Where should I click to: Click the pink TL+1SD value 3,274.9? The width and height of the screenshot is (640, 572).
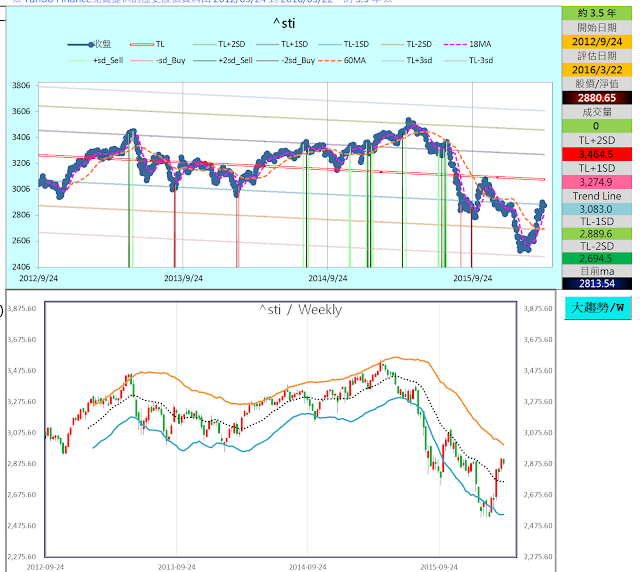pos(597,182)
